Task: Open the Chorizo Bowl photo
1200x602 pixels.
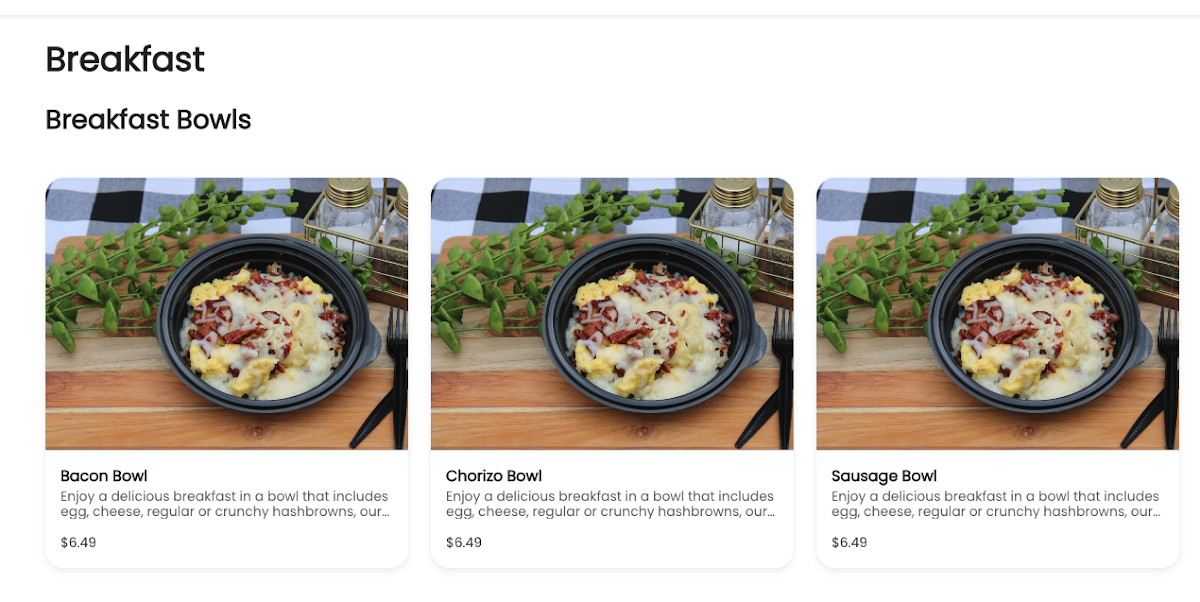Action: 612,313
